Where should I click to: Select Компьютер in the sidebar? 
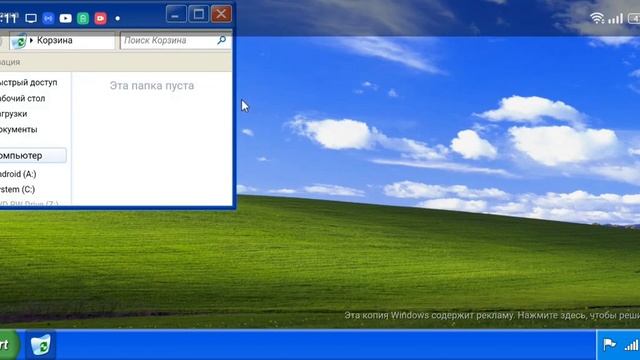coord(33,156)
